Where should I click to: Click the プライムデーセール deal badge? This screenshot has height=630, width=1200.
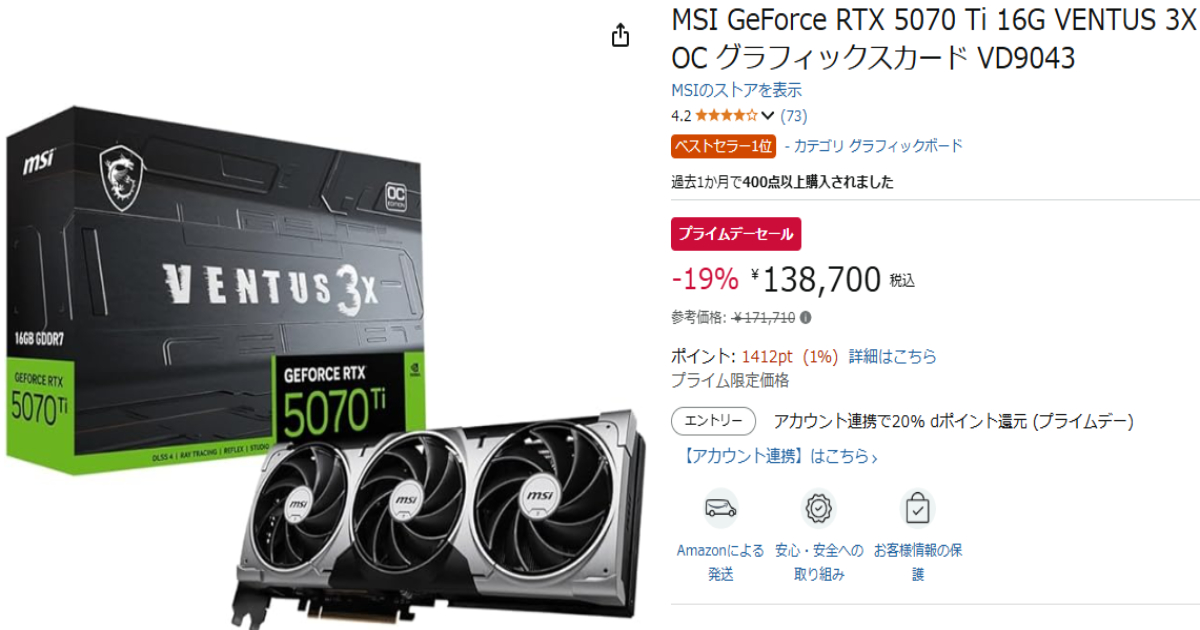(736, 234)
